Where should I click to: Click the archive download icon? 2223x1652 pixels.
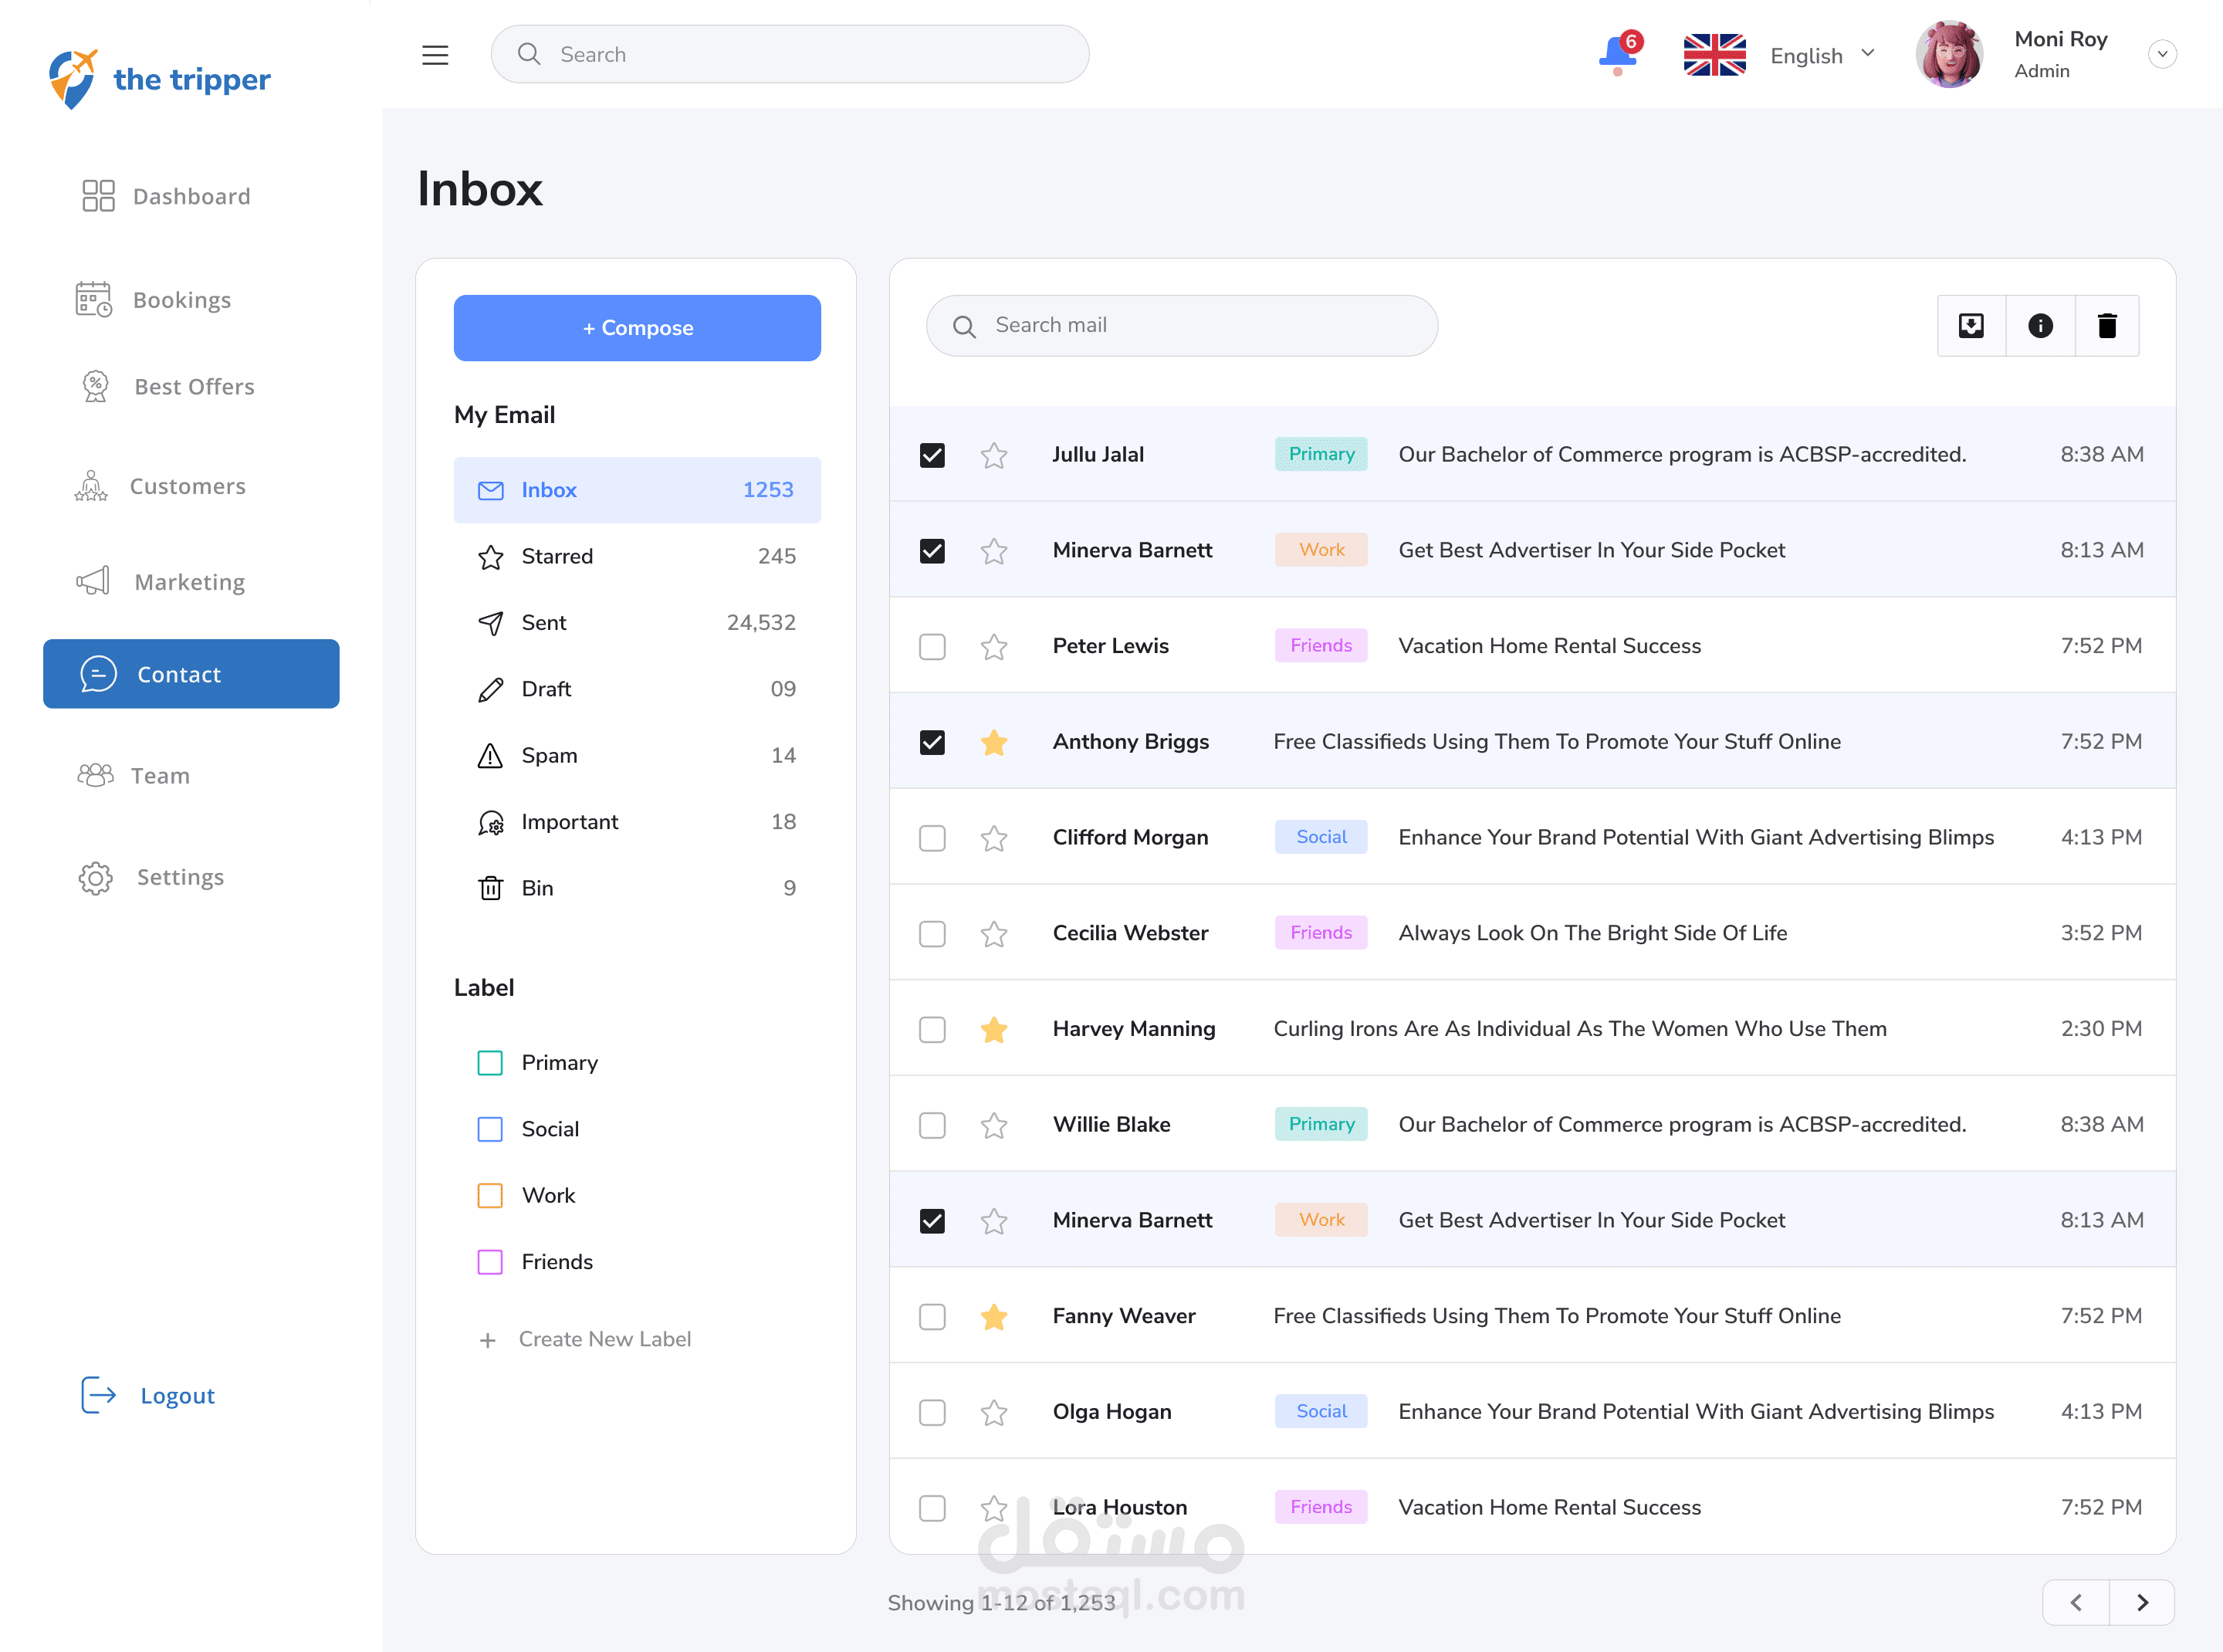1971,326
